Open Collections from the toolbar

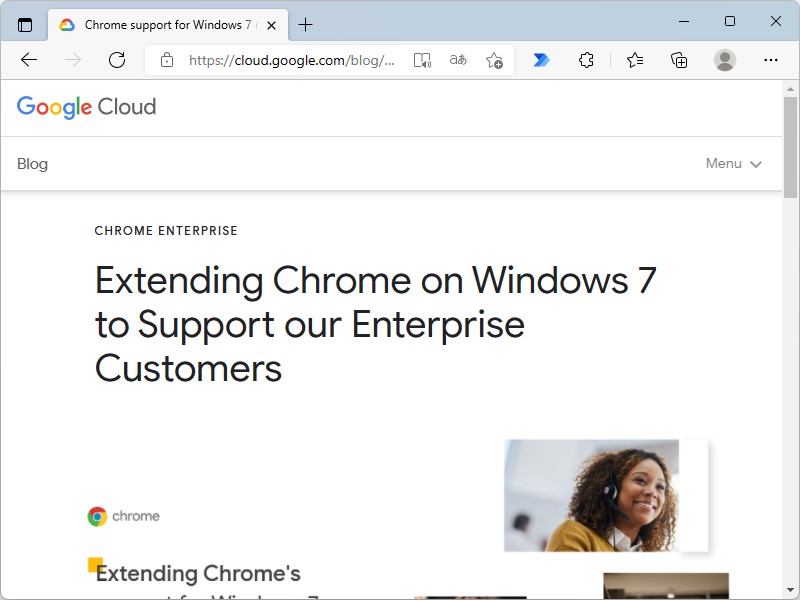[x=679, y=60]
